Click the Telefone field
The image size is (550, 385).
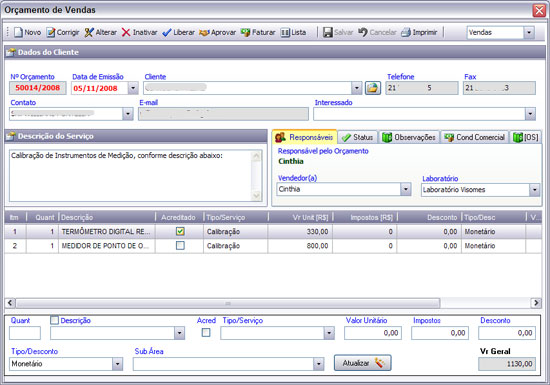(422, 88)
